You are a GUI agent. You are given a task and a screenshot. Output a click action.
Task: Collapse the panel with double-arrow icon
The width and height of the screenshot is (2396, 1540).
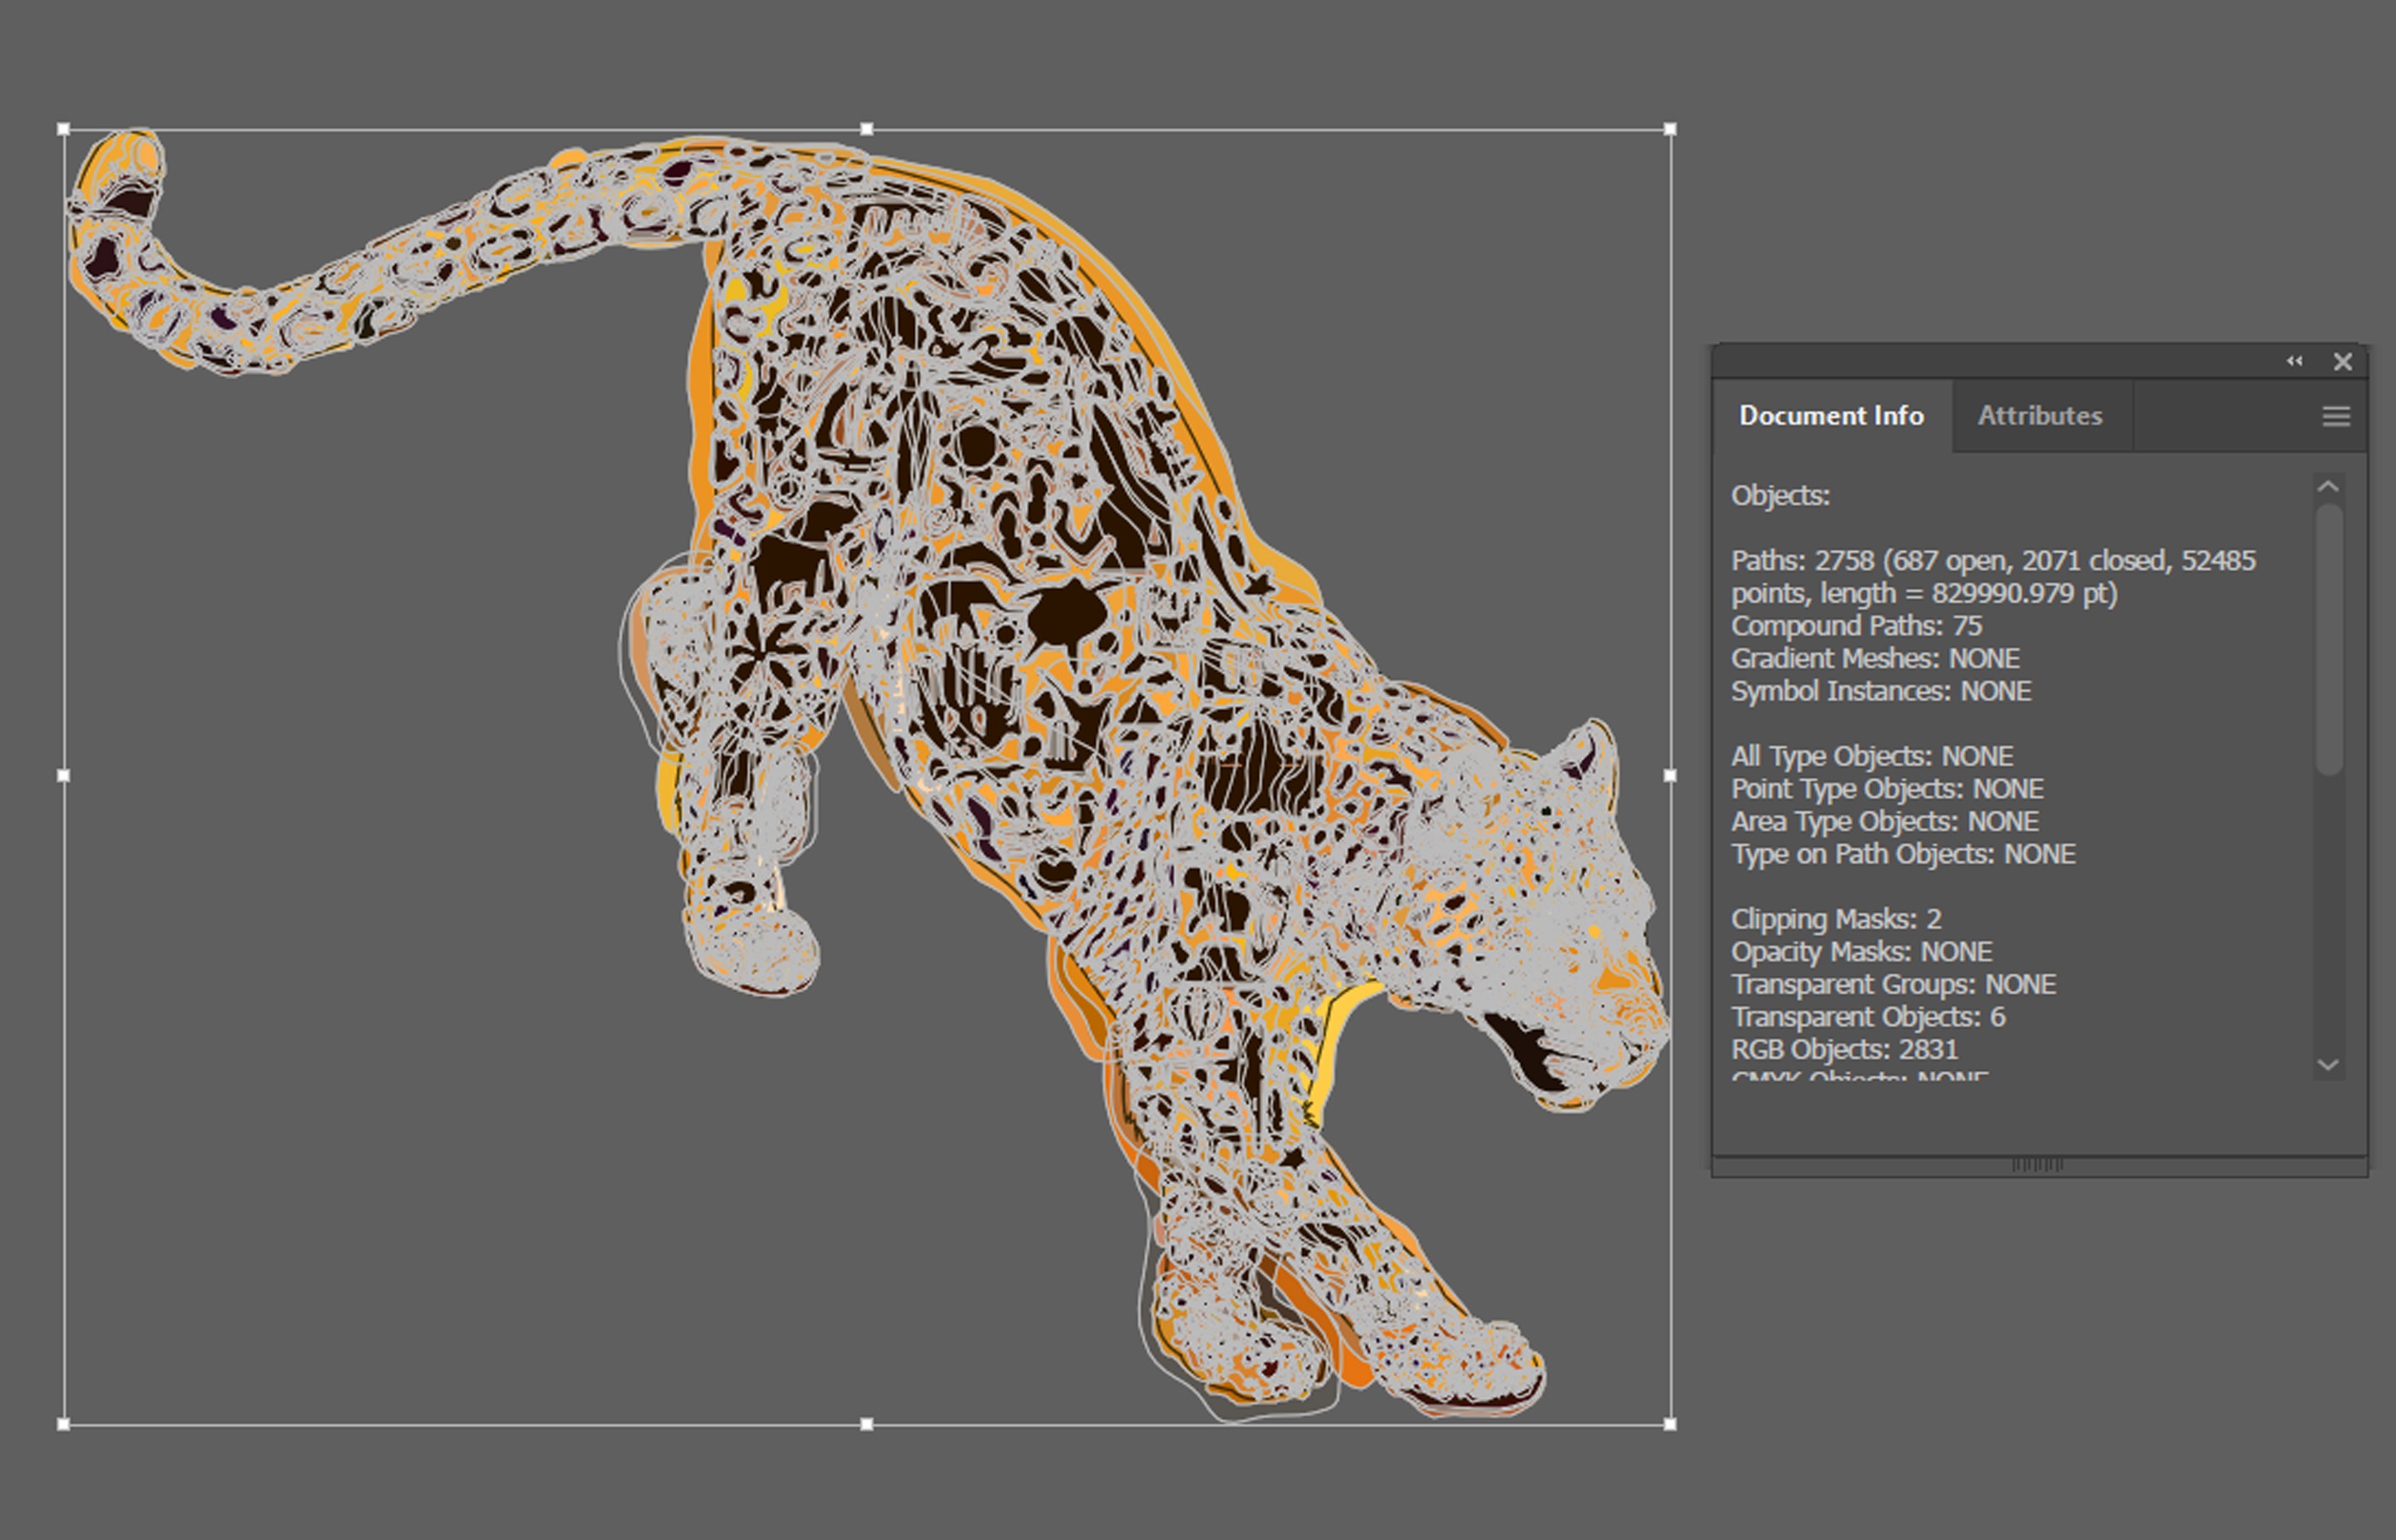[2294, 361]
